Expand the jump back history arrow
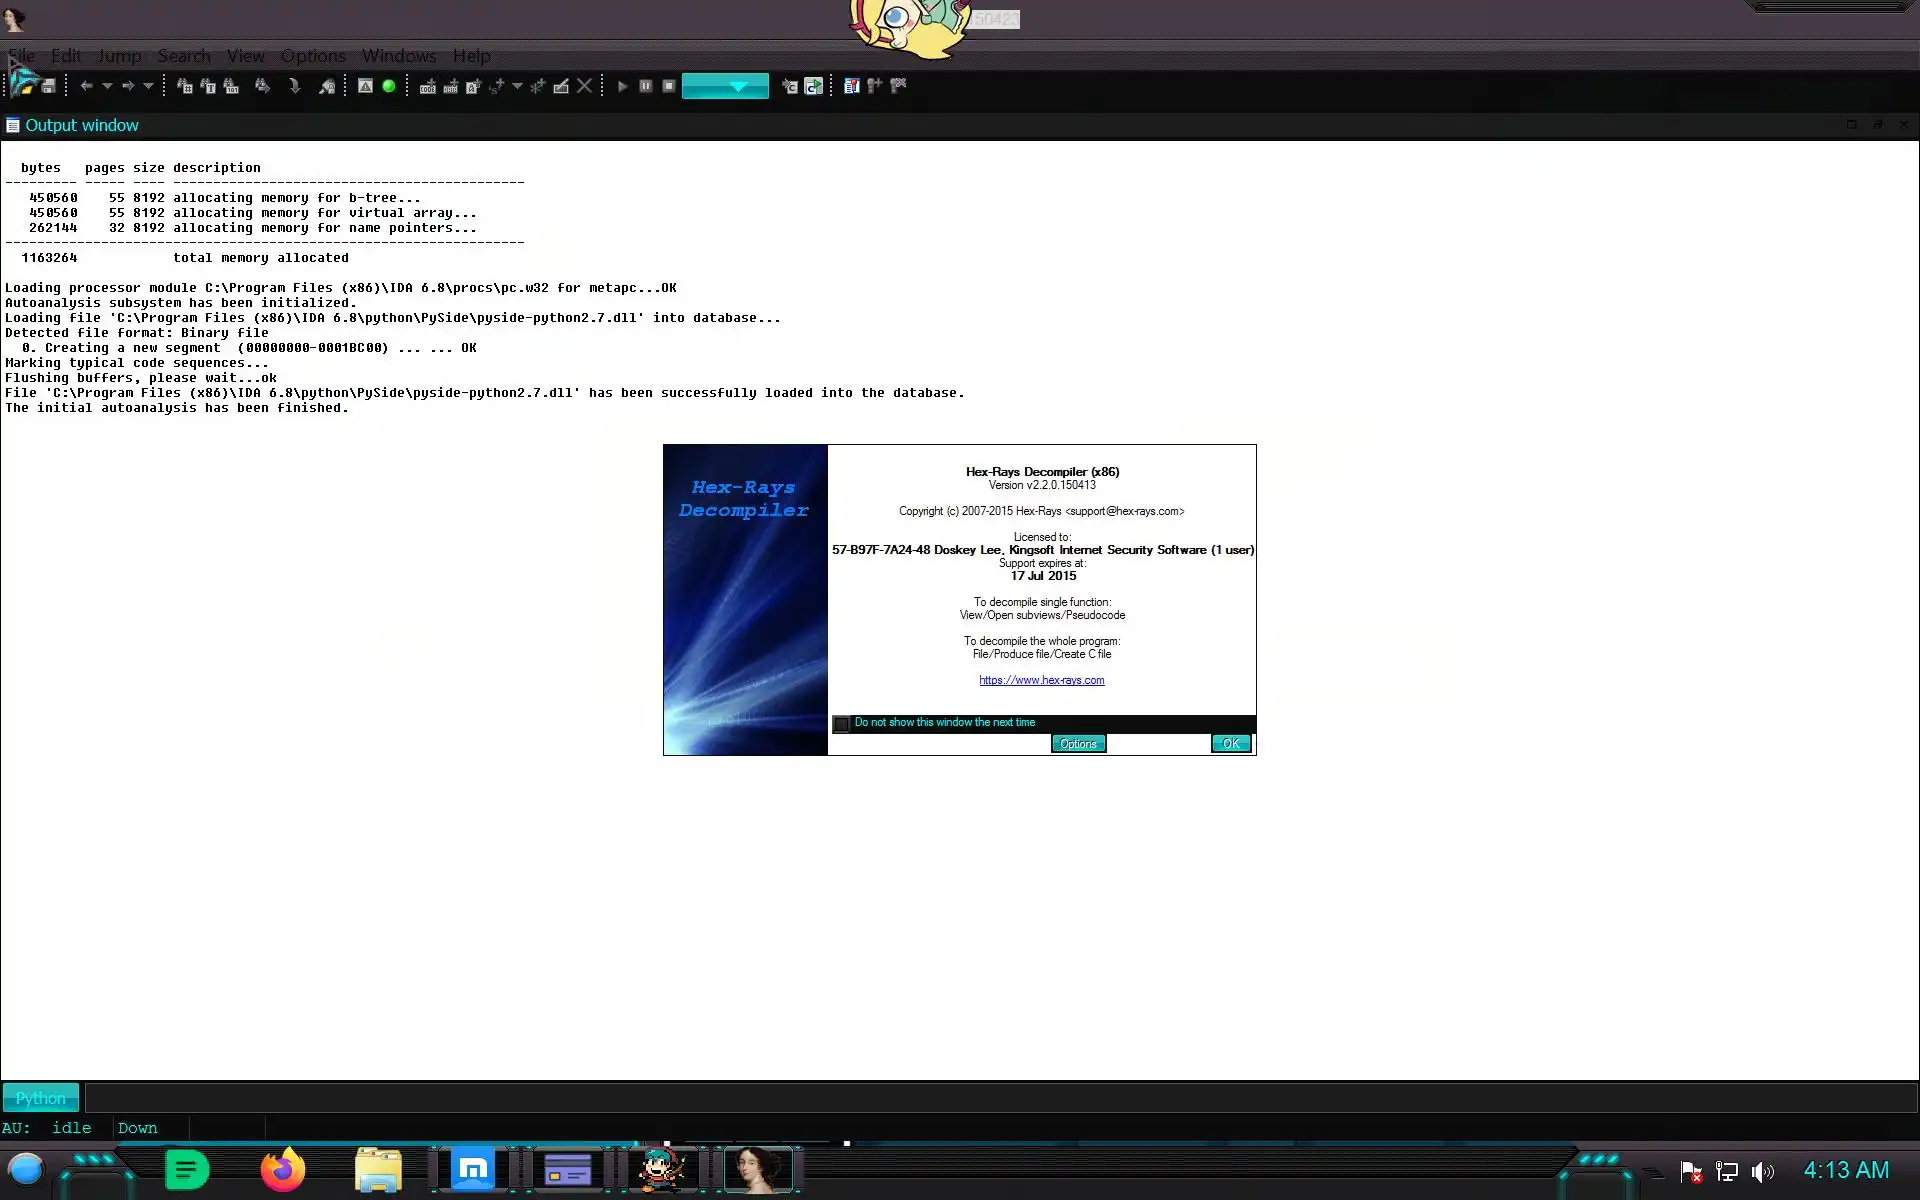Screen dimensions: 1920x1200 click(x=107, y=86)
